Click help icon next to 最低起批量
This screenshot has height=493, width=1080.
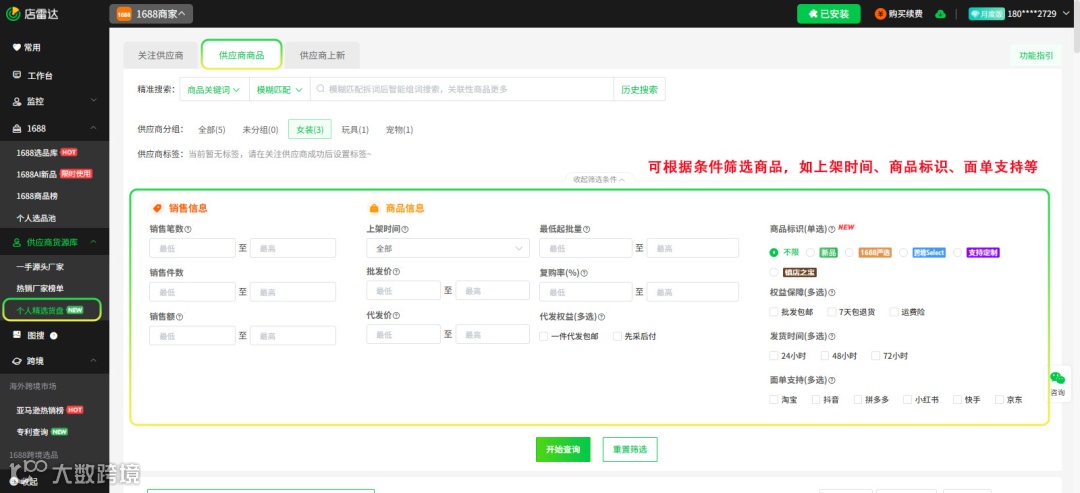point(586,229)
